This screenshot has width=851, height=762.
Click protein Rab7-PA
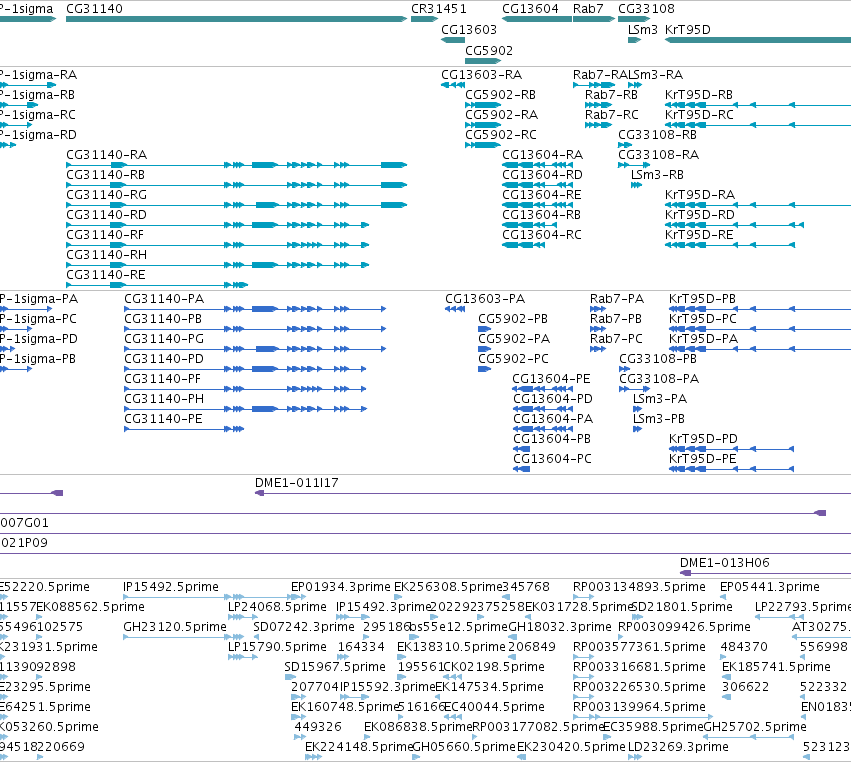click(598, 309)
